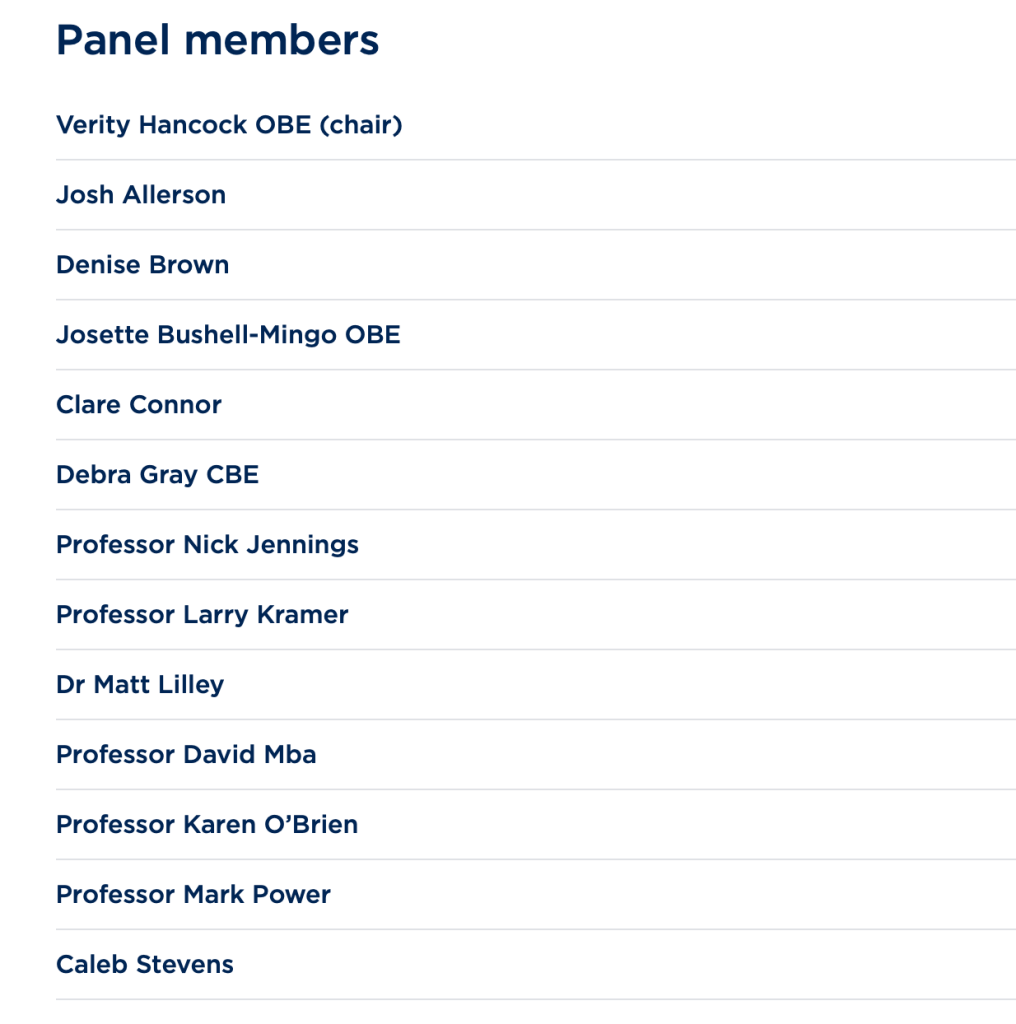This screenshot has width=1016, height=1024.
Task: Expand Debra Gray CBE details
Action: [157, 475]
